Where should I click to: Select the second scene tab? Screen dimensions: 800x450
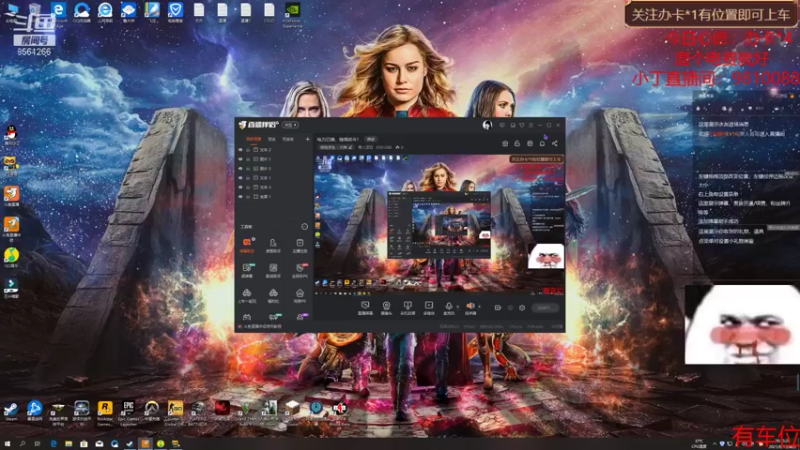(272, 139)
